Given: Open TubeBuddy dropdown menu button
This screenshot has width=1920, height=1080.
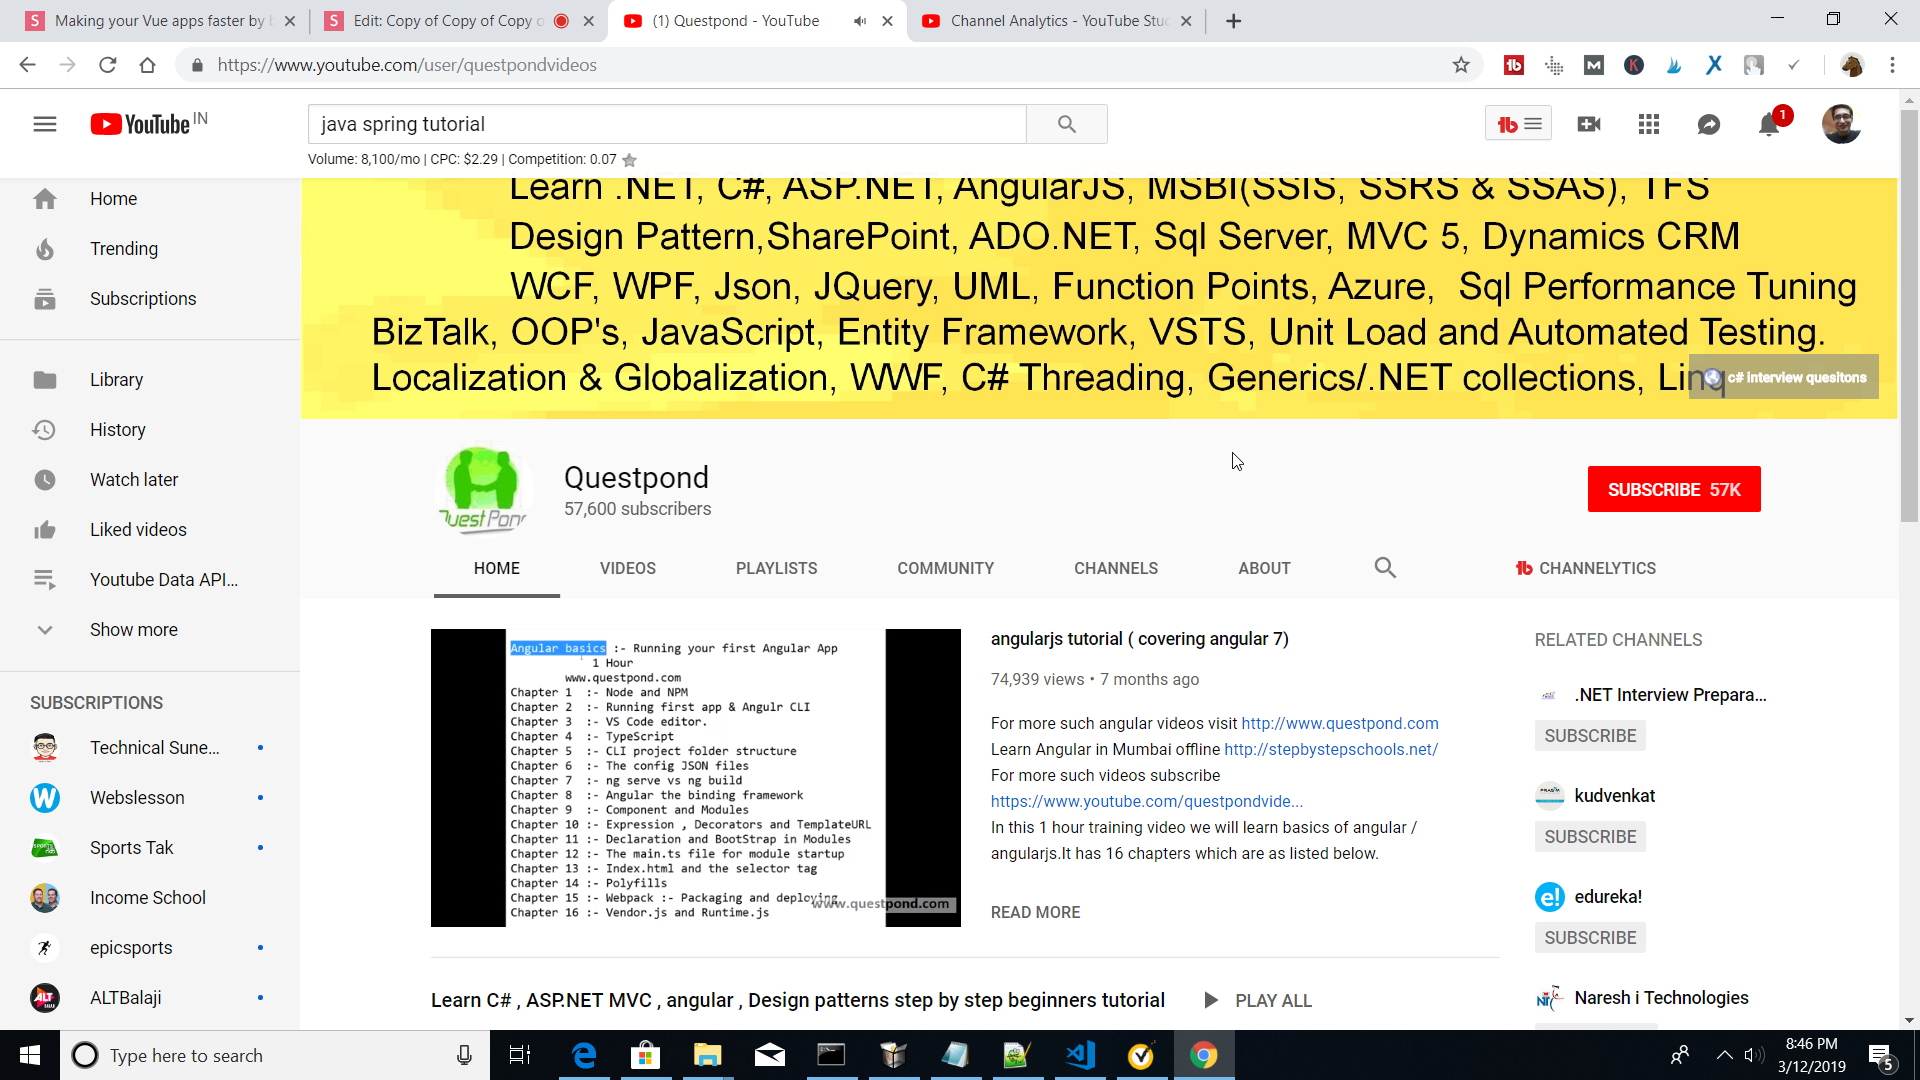Looking at the screenshot, I should 1517,124.
